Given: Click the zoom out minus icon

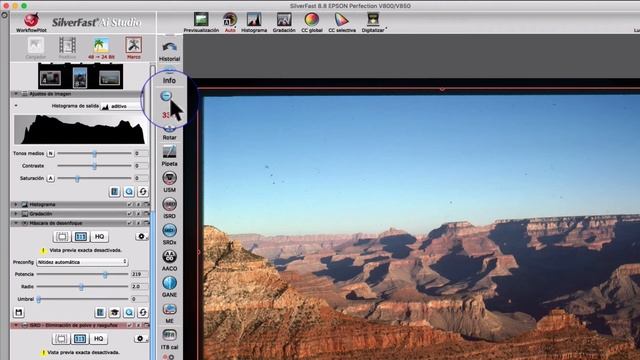Looking at the screenshot, I should 166,96.
